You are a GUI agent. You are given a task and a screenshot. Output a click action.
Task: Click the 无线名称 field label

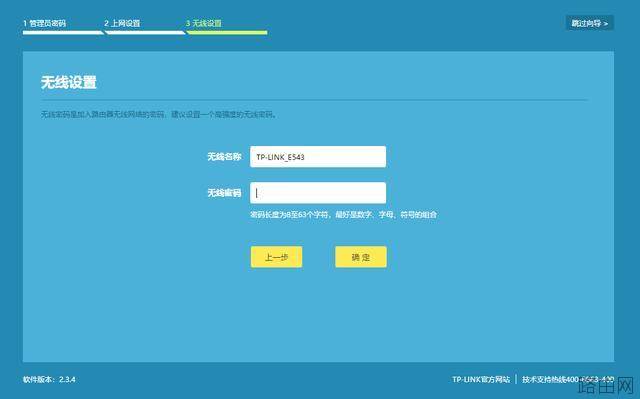coord(224,157)
